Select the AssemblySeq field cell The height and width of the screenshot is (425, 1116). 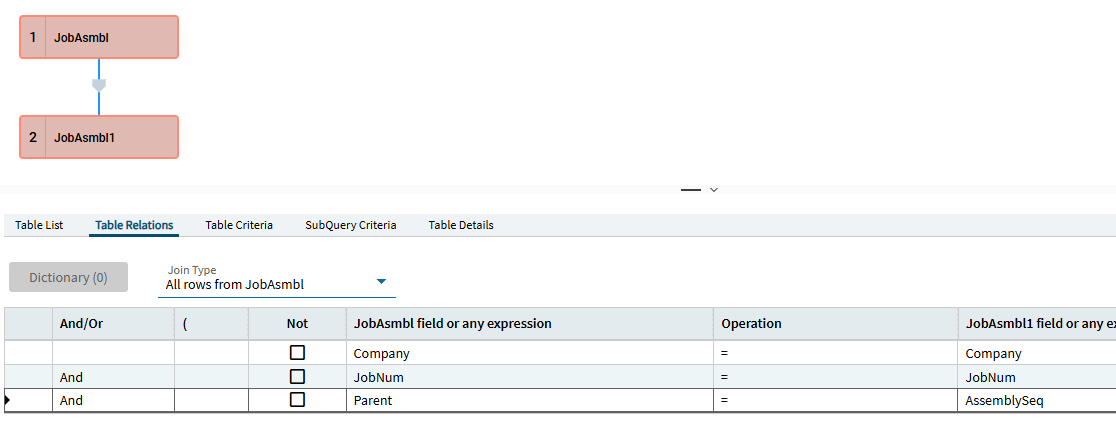(x=1037, y=400)
